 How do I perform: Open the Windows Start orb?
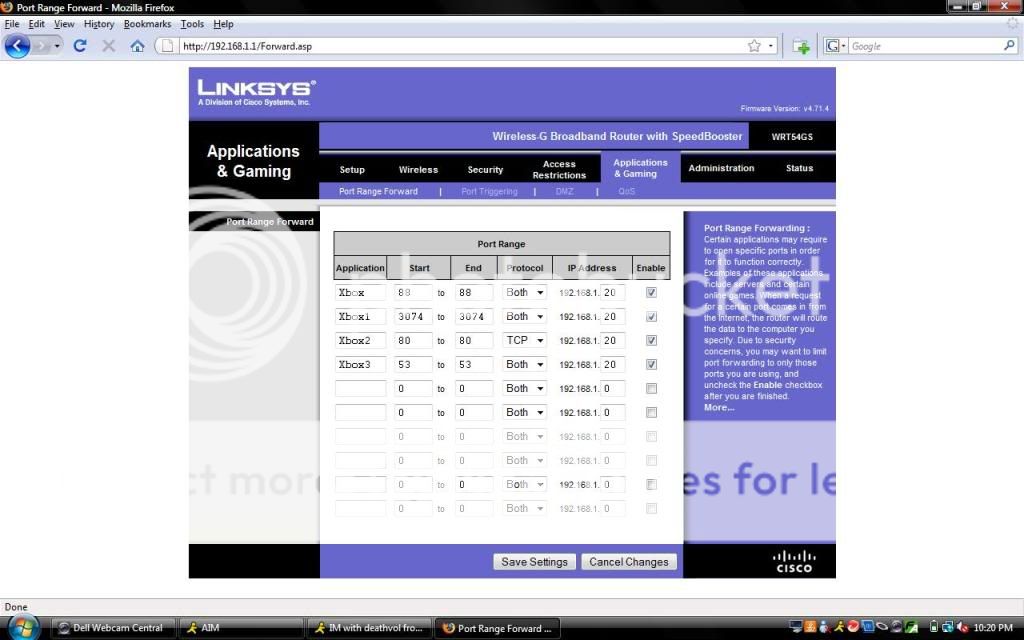(24, 628)
